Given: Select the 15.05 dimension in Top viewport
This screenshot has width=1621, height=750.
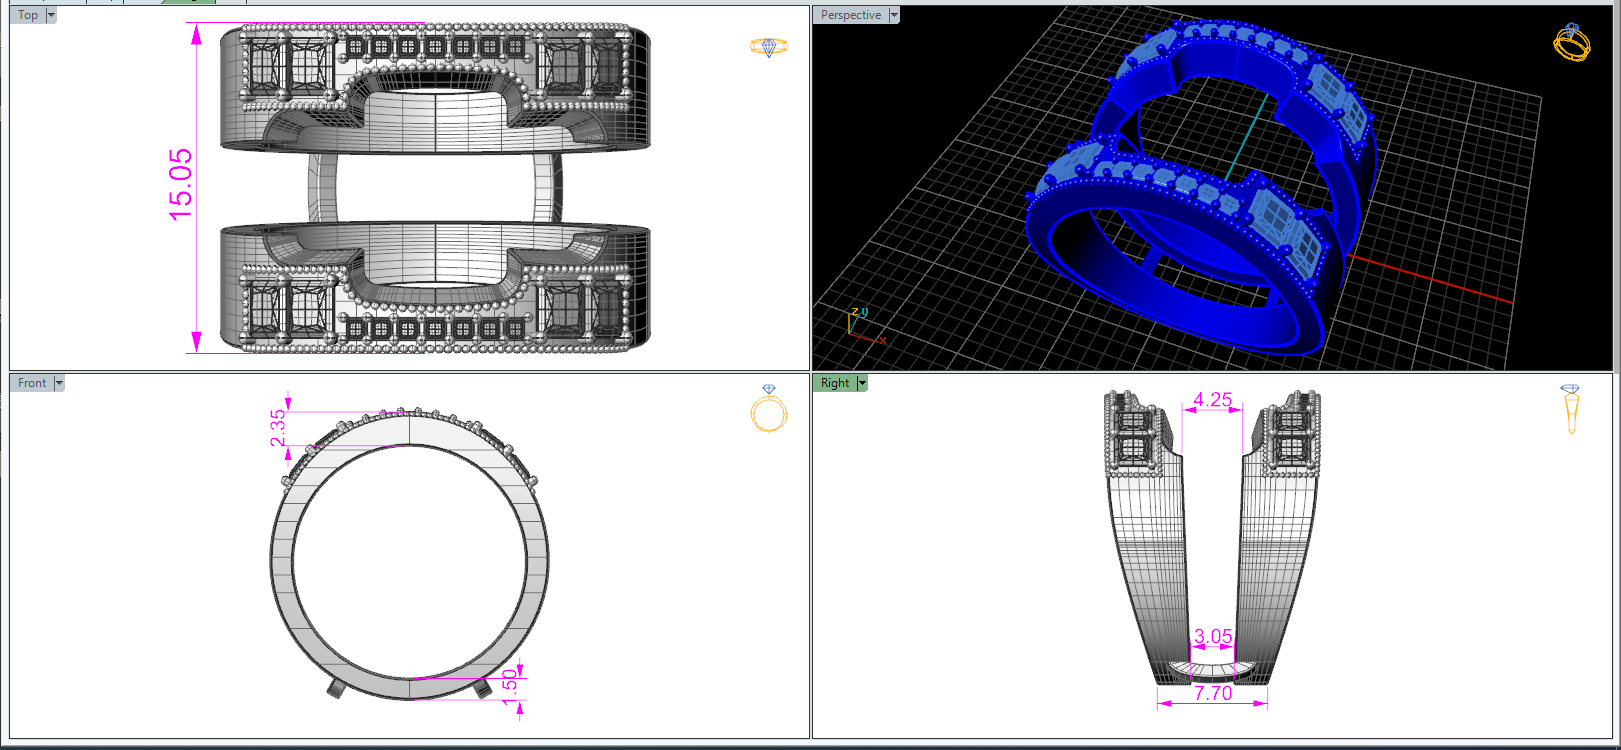Looking at the screenshot, I should coord(181,185).
